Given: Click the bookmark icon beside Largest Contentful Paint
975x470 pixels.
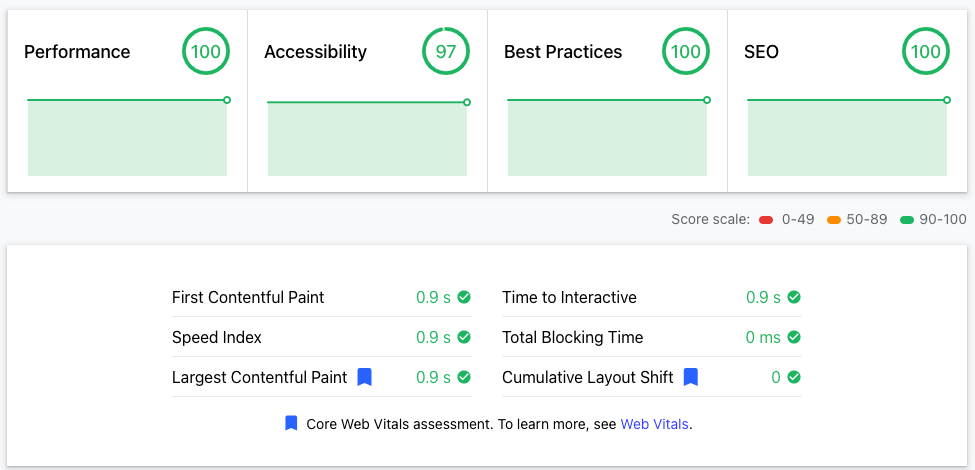Looking at the screenshot, I should tap(365, 377).
